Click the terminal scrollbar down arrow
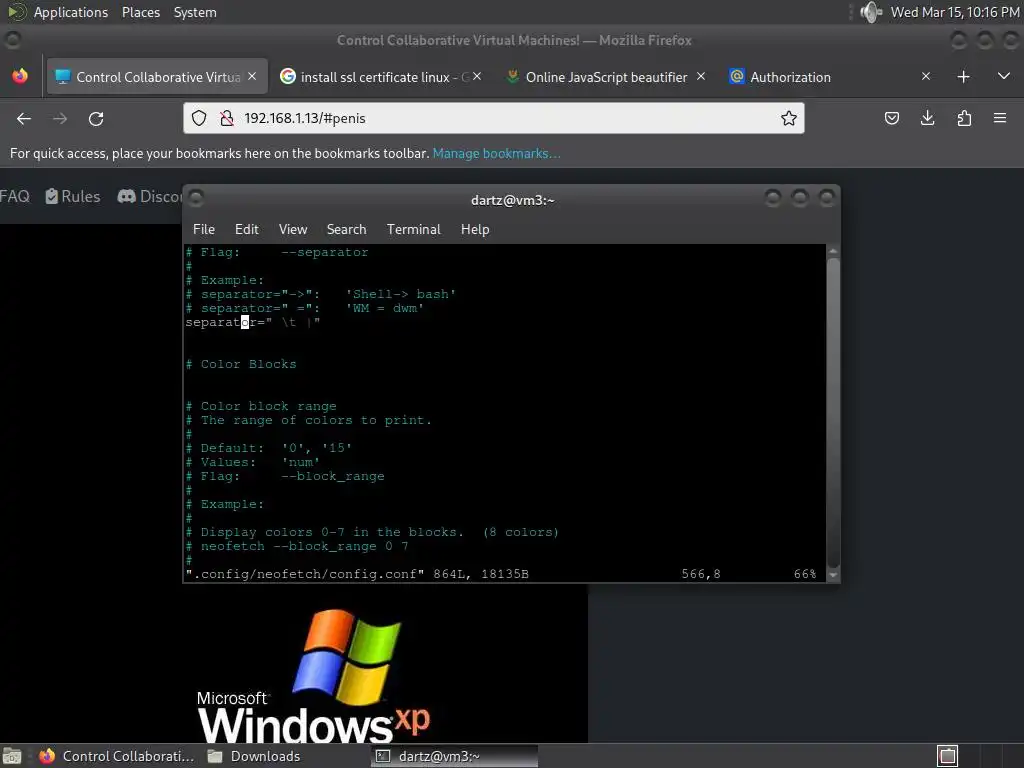Screen dimensions: 1024x768 [833, 575]
